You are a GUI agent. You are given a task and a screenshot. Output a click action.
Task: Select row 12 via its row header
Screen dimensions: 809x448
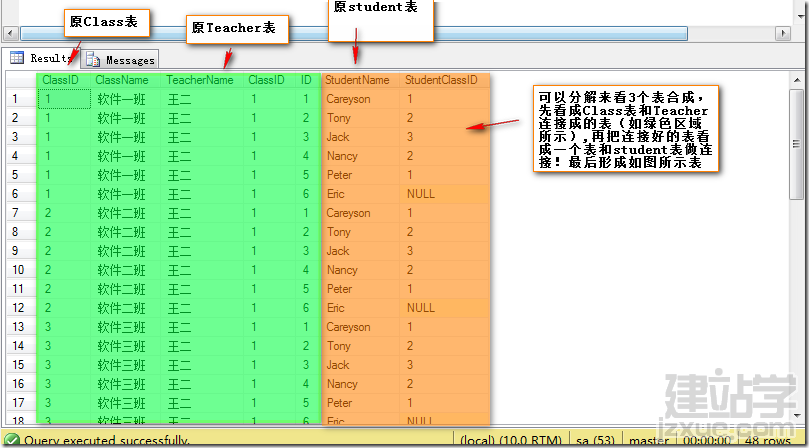(18, 308)
